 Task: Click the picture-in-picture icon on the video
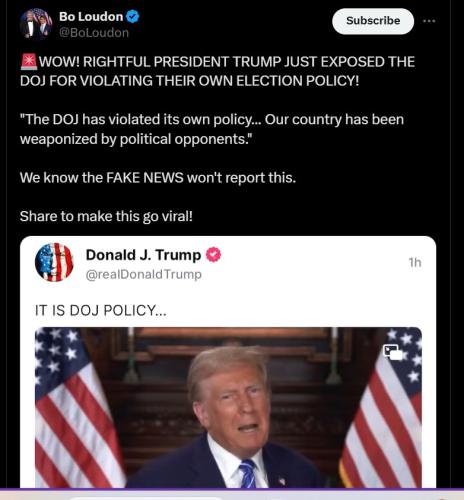click(x=393, y=352)
